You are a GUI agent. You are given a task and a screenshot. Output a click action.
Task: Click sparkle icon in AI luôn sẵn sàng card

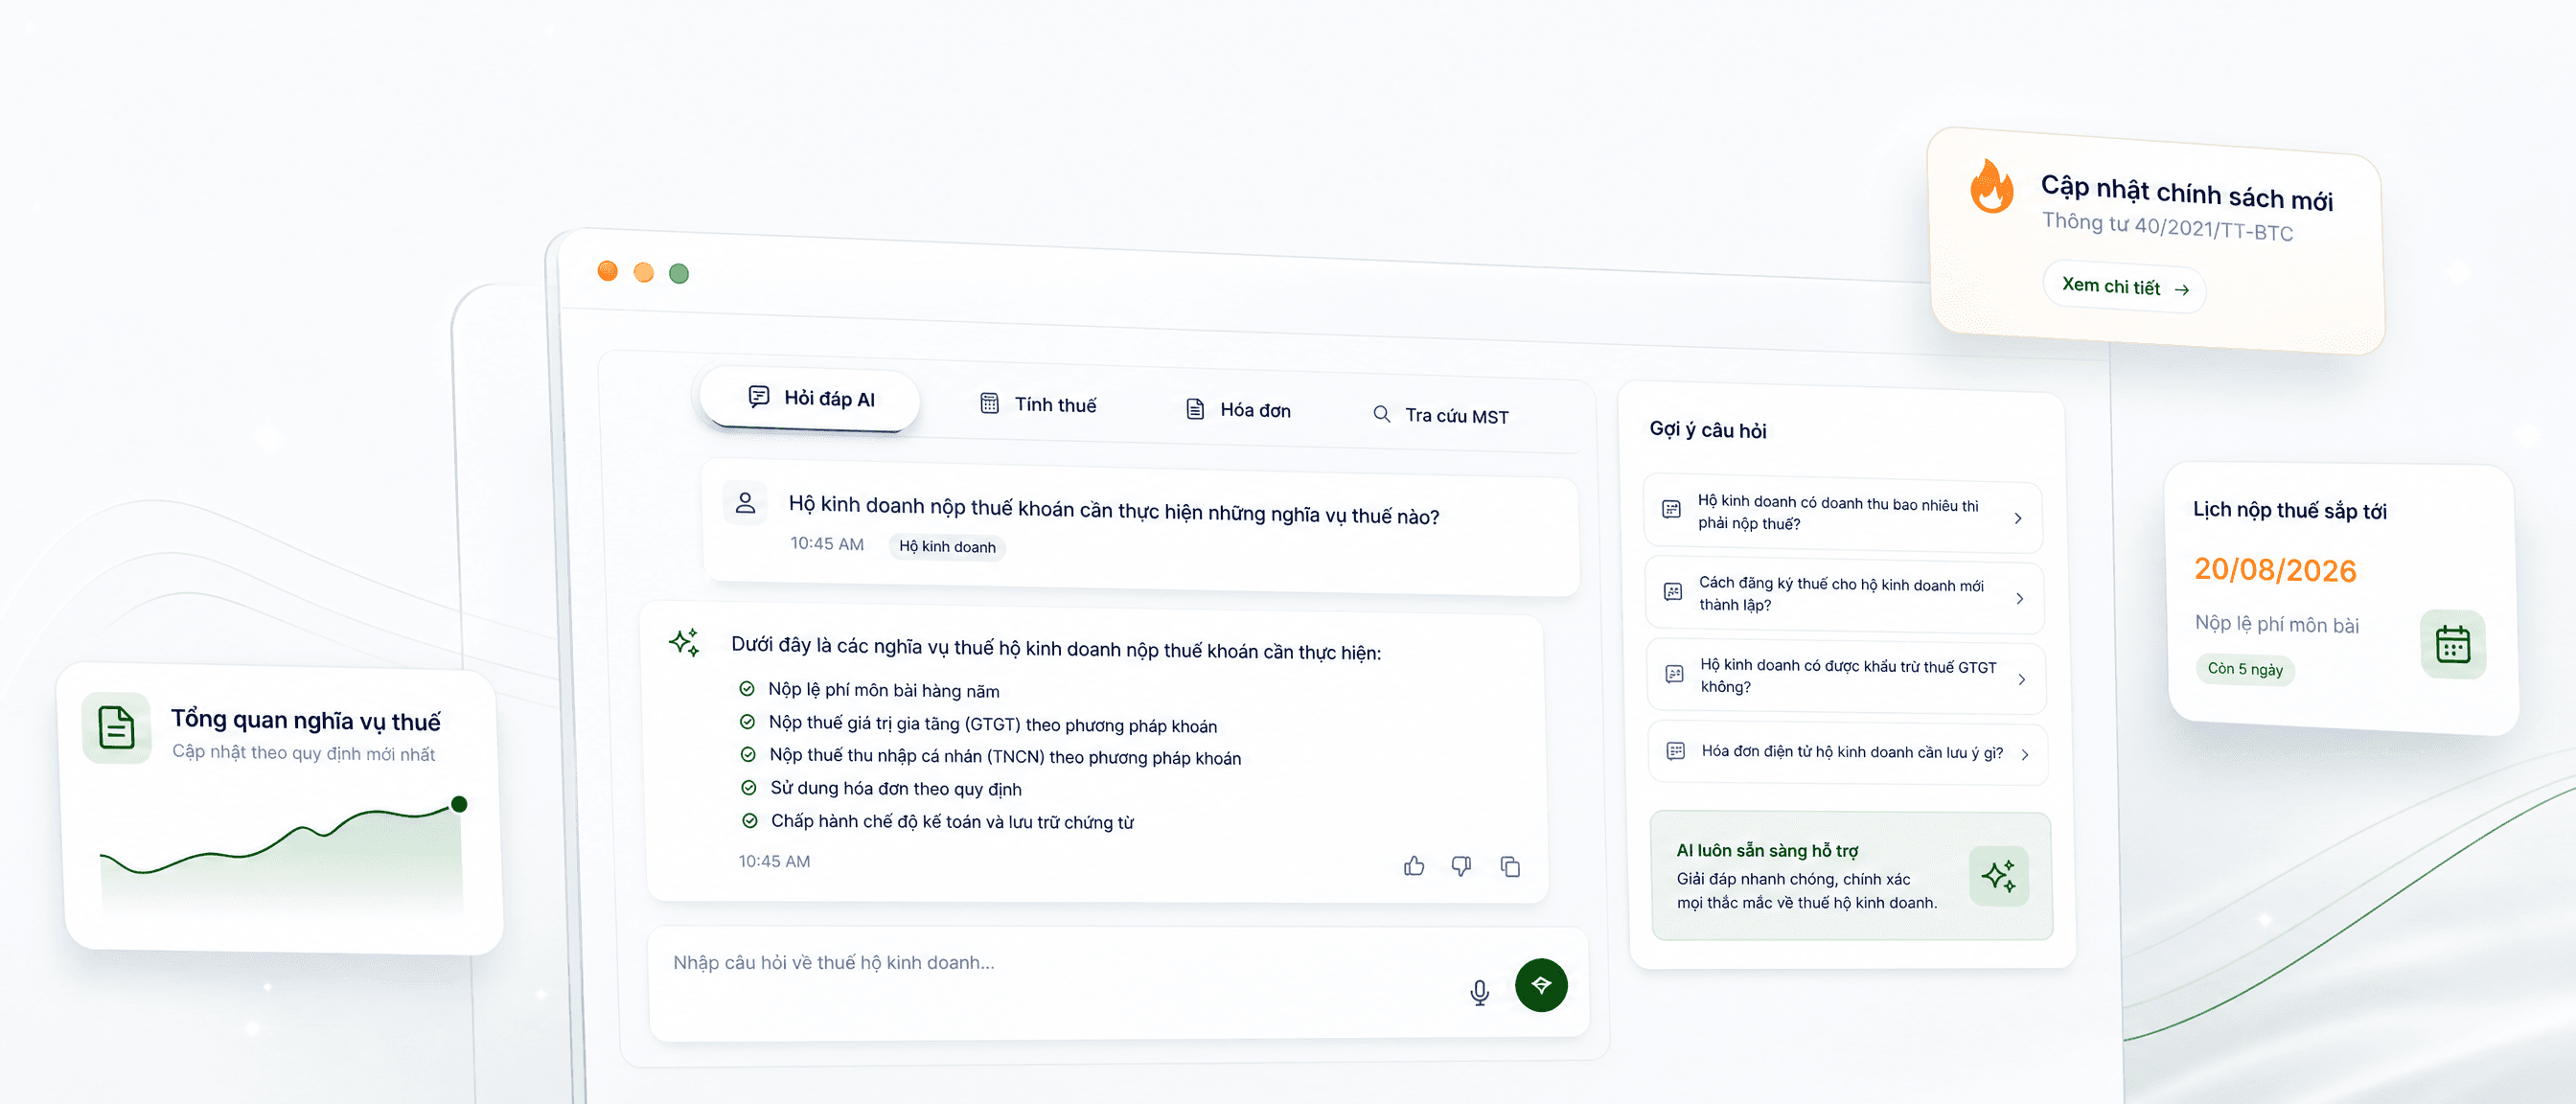tap(1999, 876)
